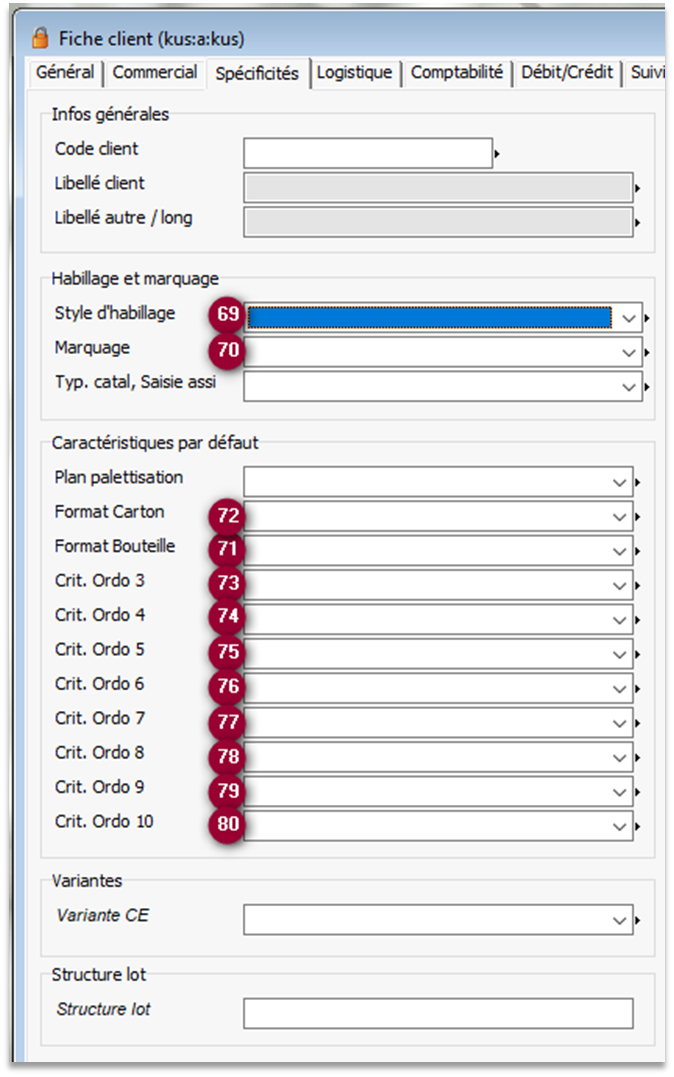Click the numbered marker 69 badge
674x1077 pixels.
[x=229, y=315]
